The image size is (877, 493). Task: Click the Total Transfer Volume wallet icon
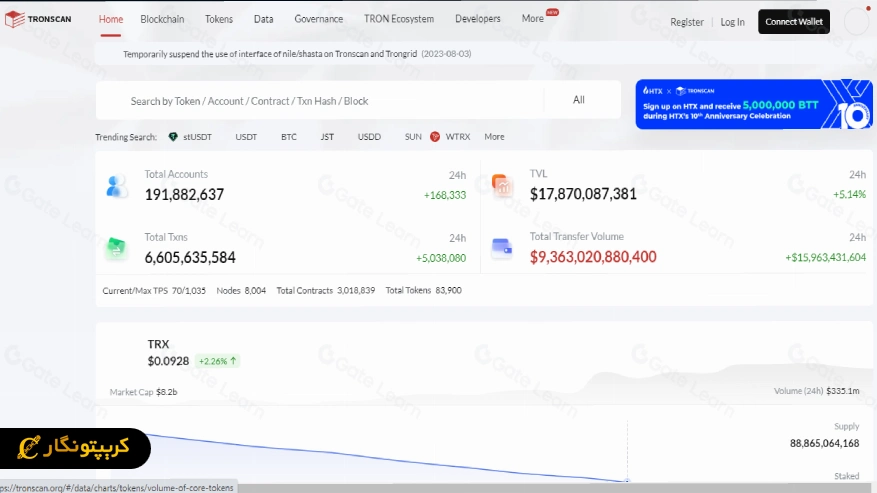tap(502, 247)
